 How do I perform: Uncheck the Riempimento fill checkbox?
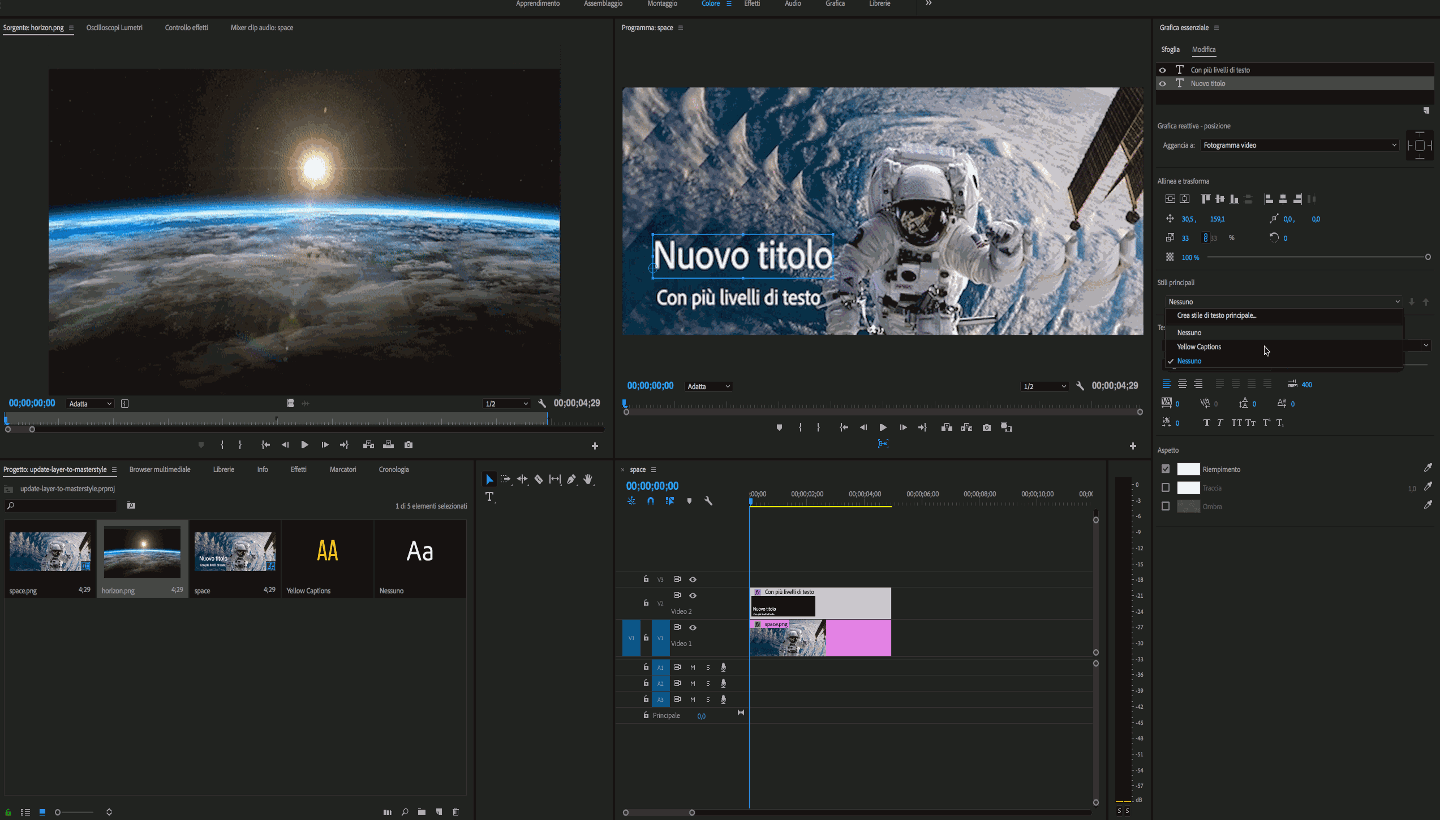click(x=1165, y=469)
